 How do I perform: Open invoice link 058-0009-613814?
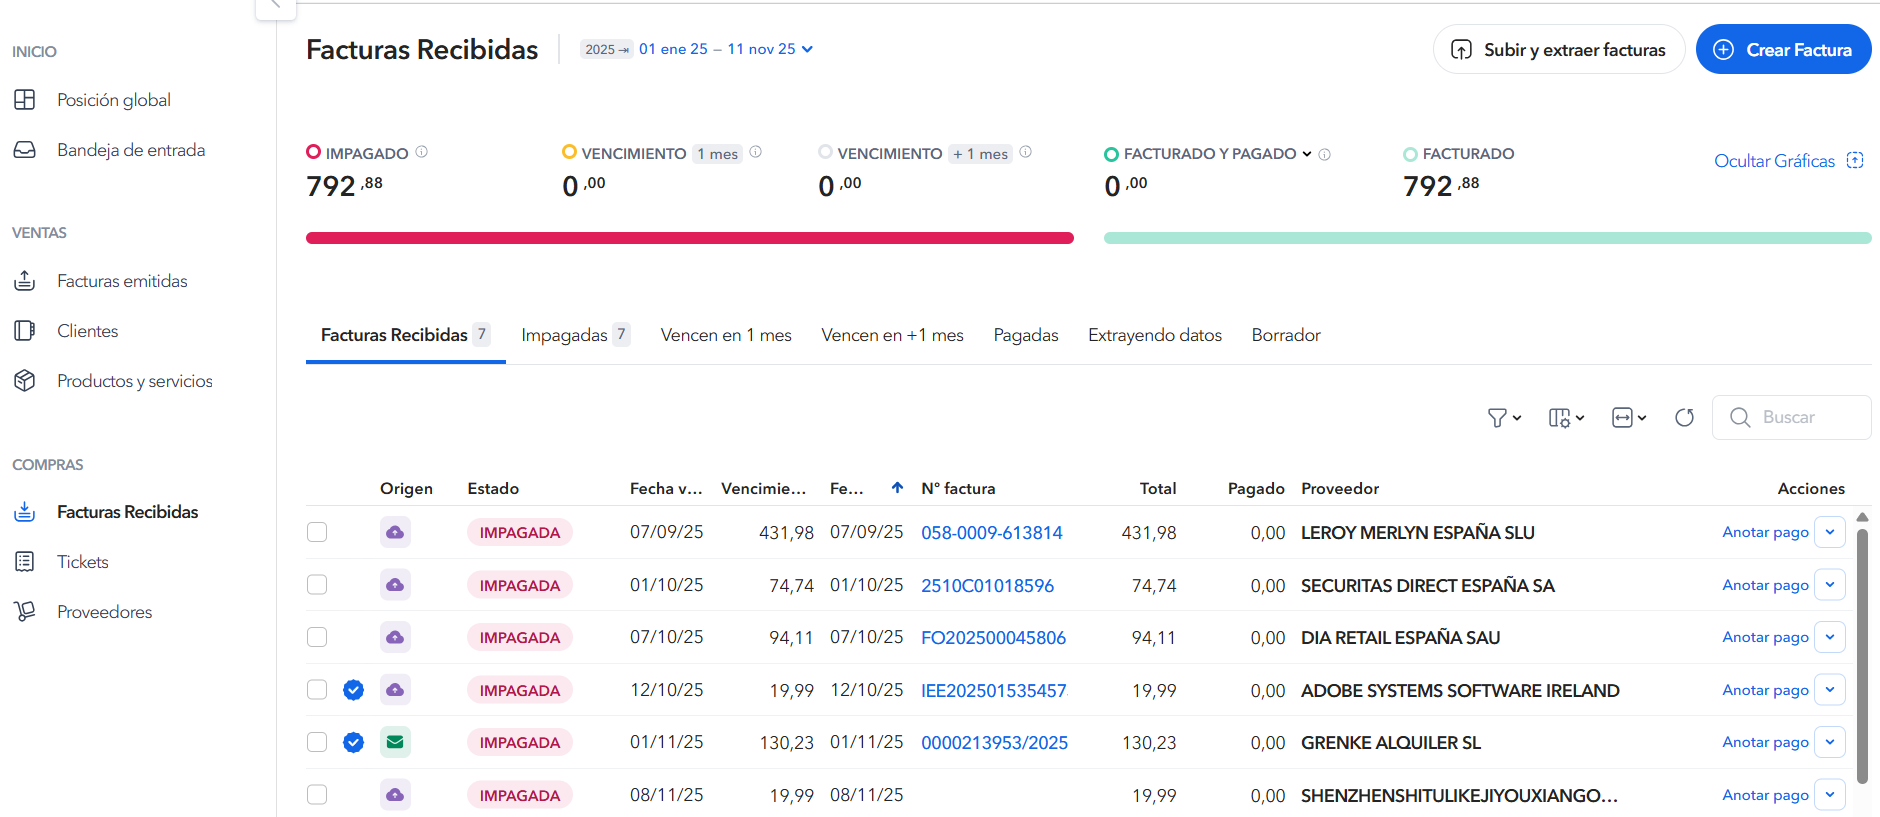tap(991, 533)
